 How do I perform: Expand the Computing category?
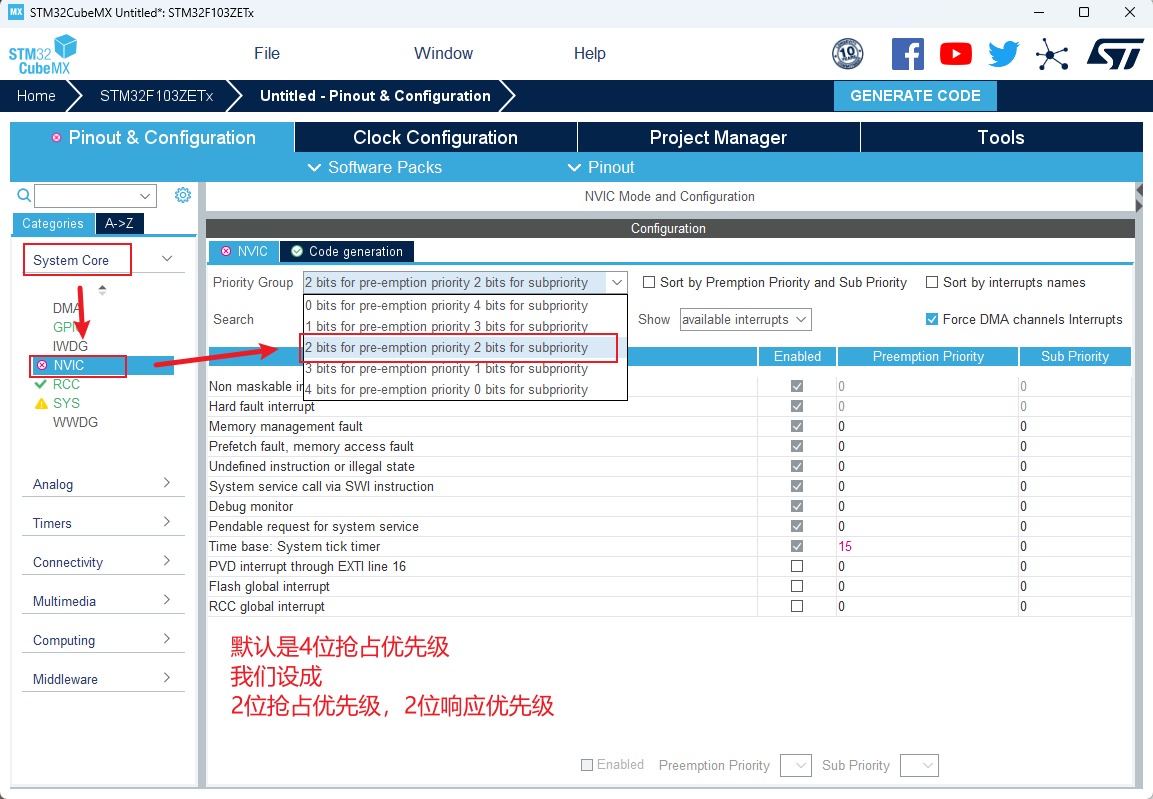point(167,638)
